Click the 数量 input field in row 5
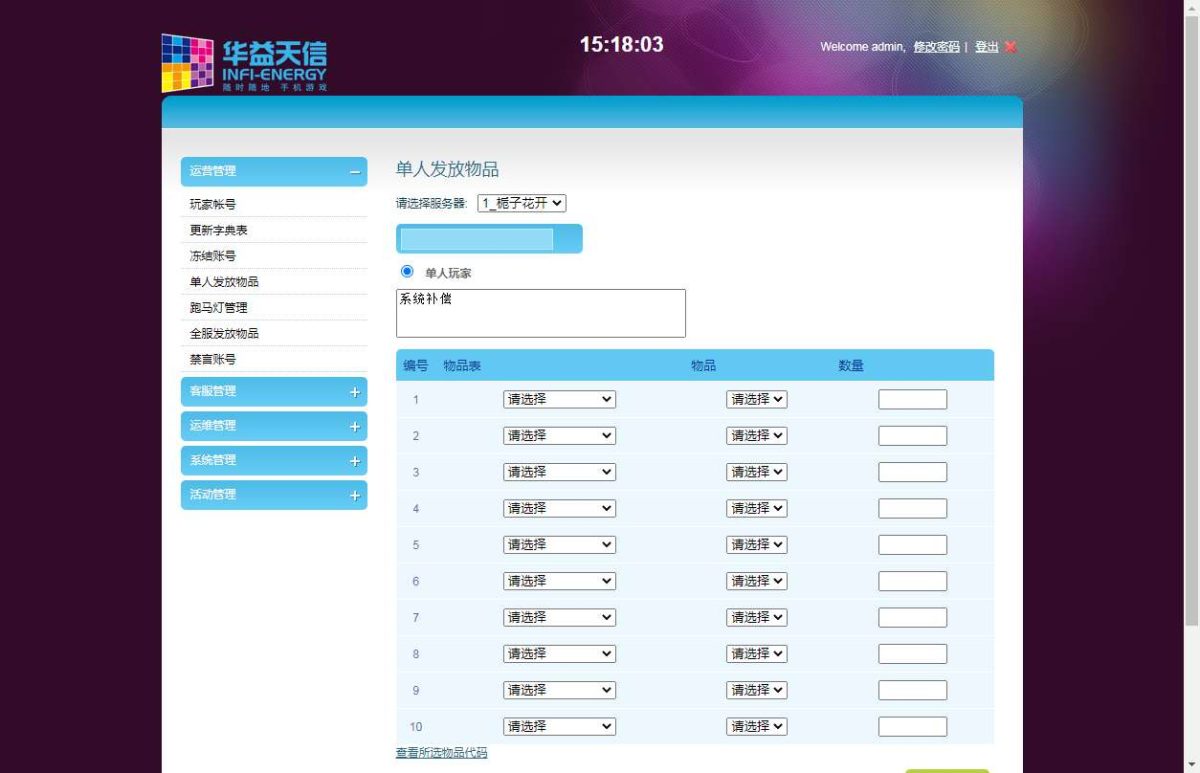1200x773 pixels. pyautogui.click(x=913, y=545)
